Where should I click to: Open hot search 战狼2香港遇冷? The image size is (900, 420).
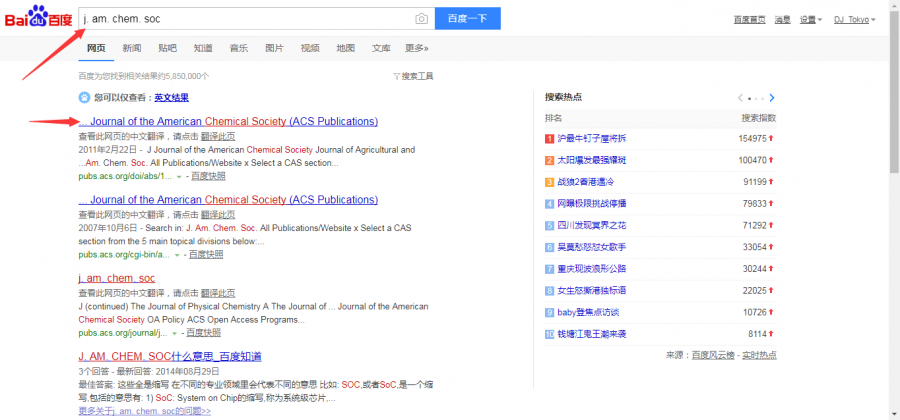click(x=586, y=182)
